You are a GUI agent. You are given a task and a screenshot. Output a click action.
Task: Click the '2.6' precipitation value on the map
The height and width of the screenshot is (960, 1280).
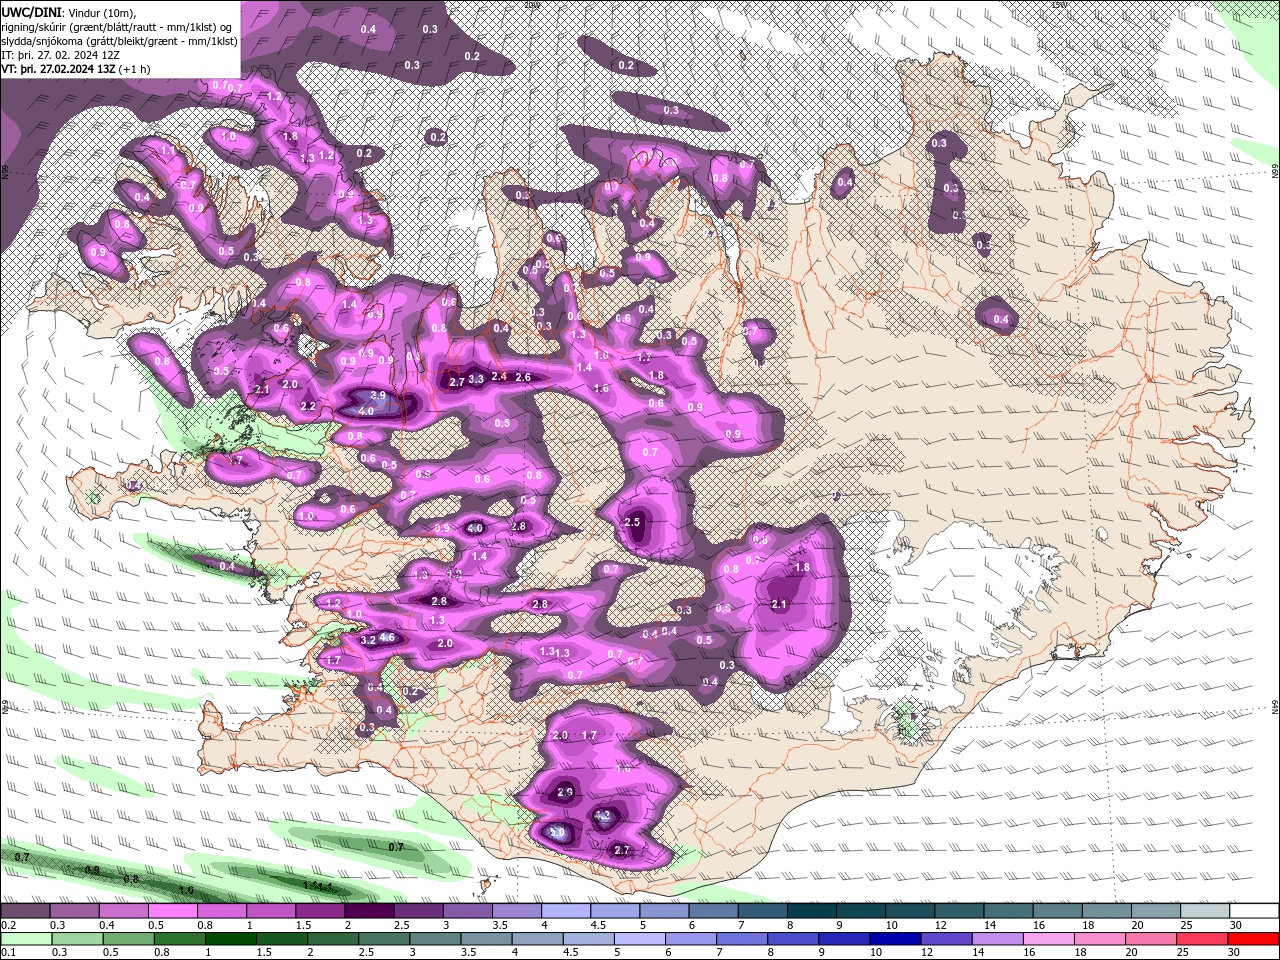click(x=522, y=377)
